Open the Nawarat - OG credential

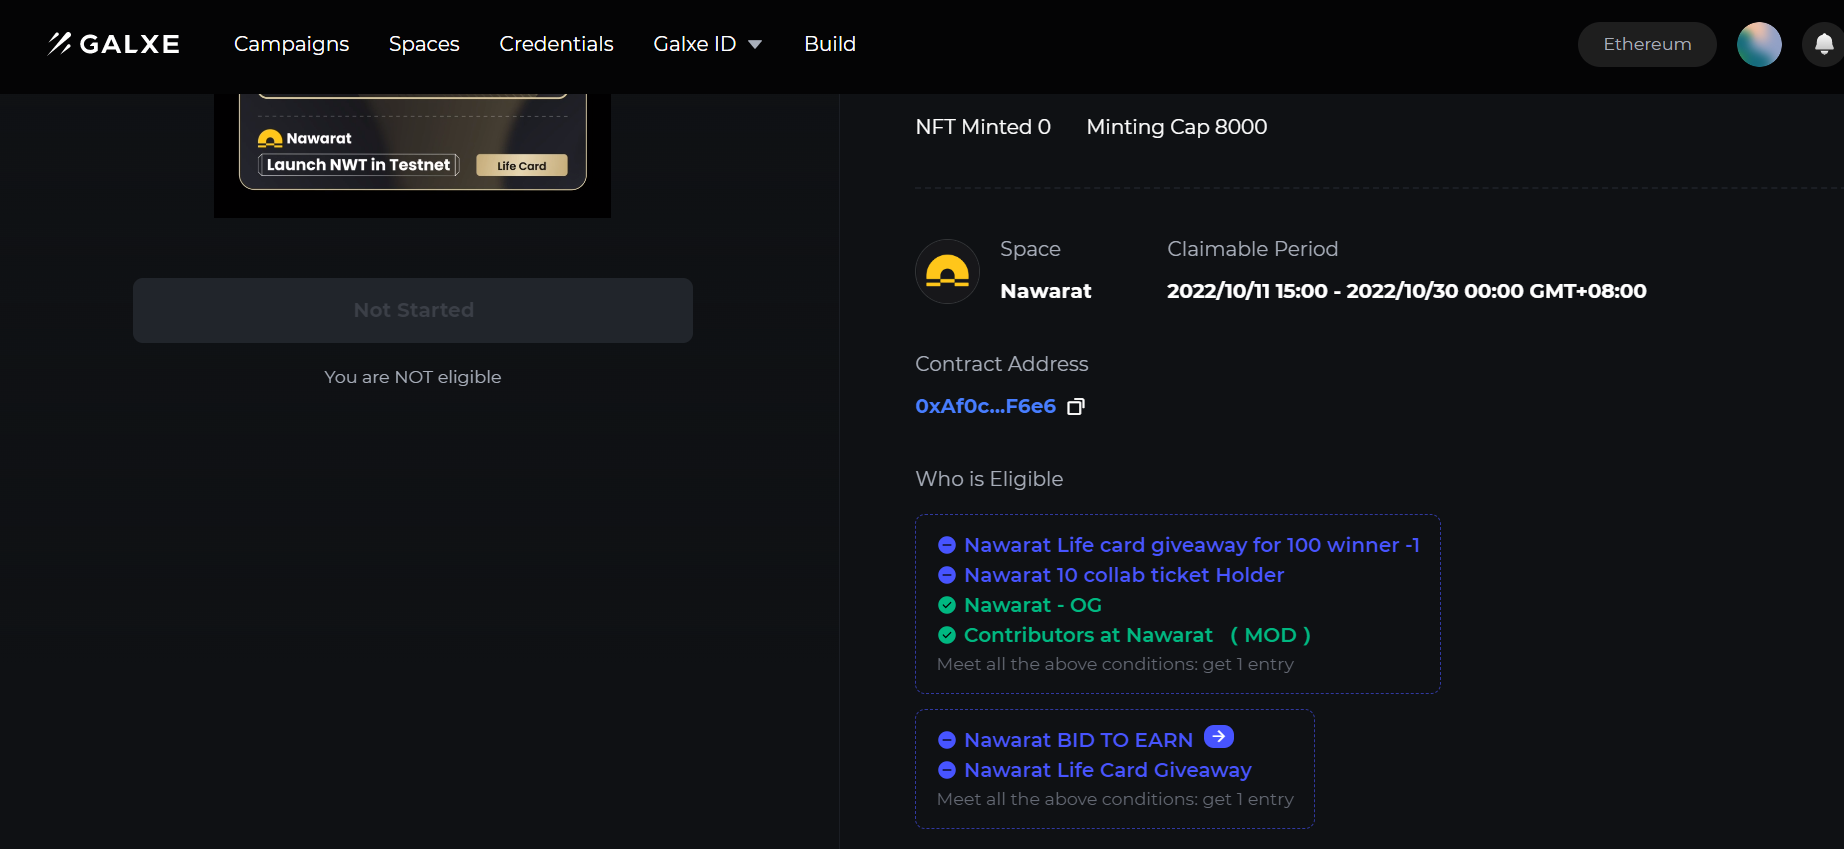(1033, 605)
